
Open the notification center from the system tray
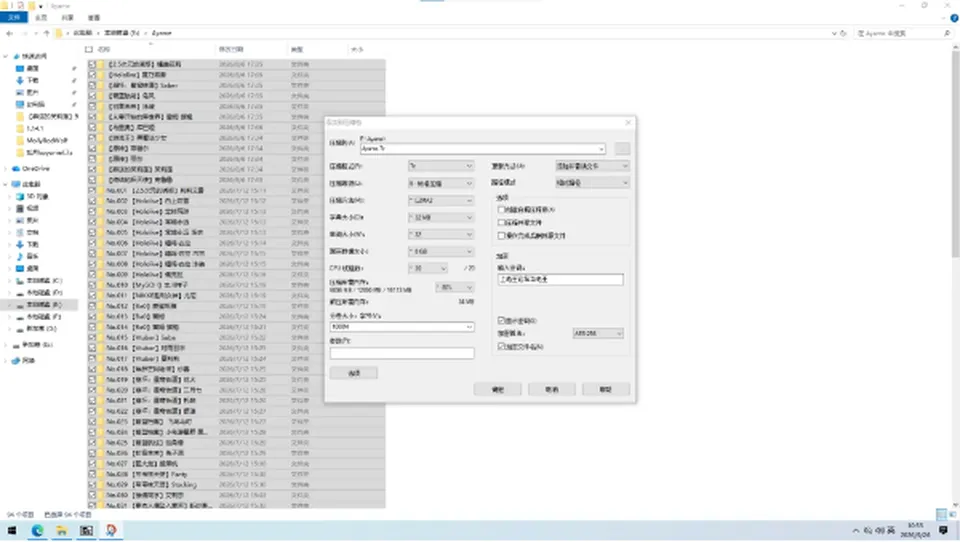[x=943, y=530]
